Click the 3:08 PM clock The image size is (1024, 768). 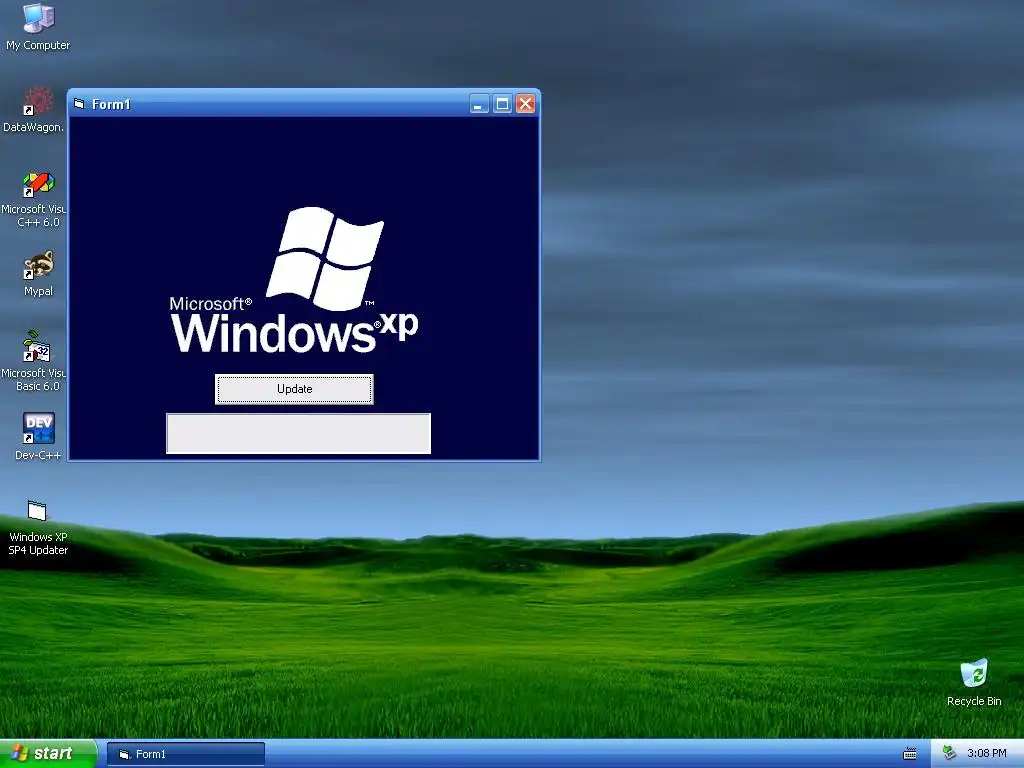[987, 753]
